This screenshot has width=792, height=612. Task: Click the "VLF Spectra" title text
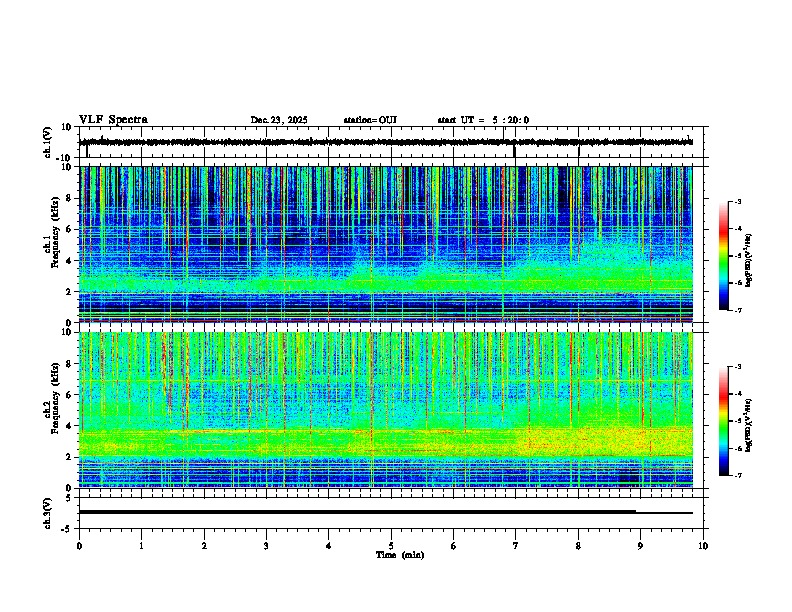click(113, 120)
